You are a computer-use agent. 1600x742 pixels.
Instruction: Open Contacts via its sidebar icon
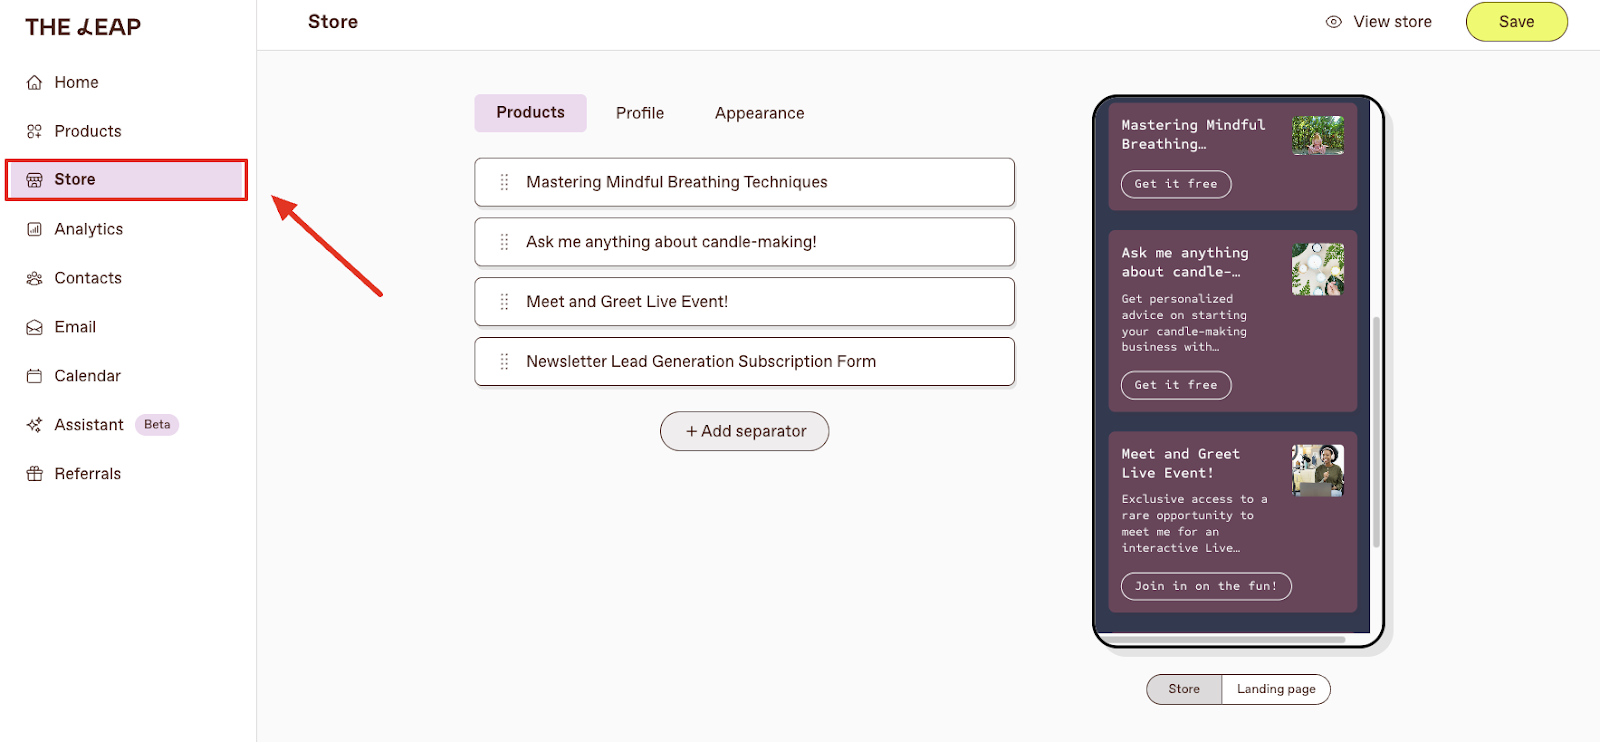35,277
